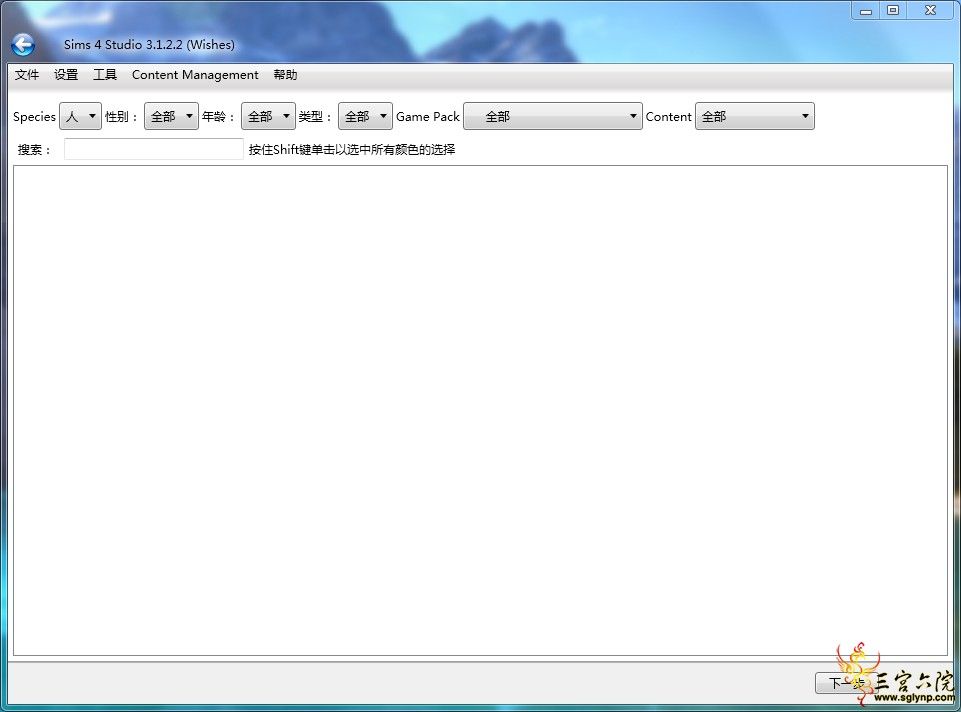This screenshot has width=961, height=712.
Task: Expand the 类型 dropdown
Action: pyautogui.click(x=365, y=116)
